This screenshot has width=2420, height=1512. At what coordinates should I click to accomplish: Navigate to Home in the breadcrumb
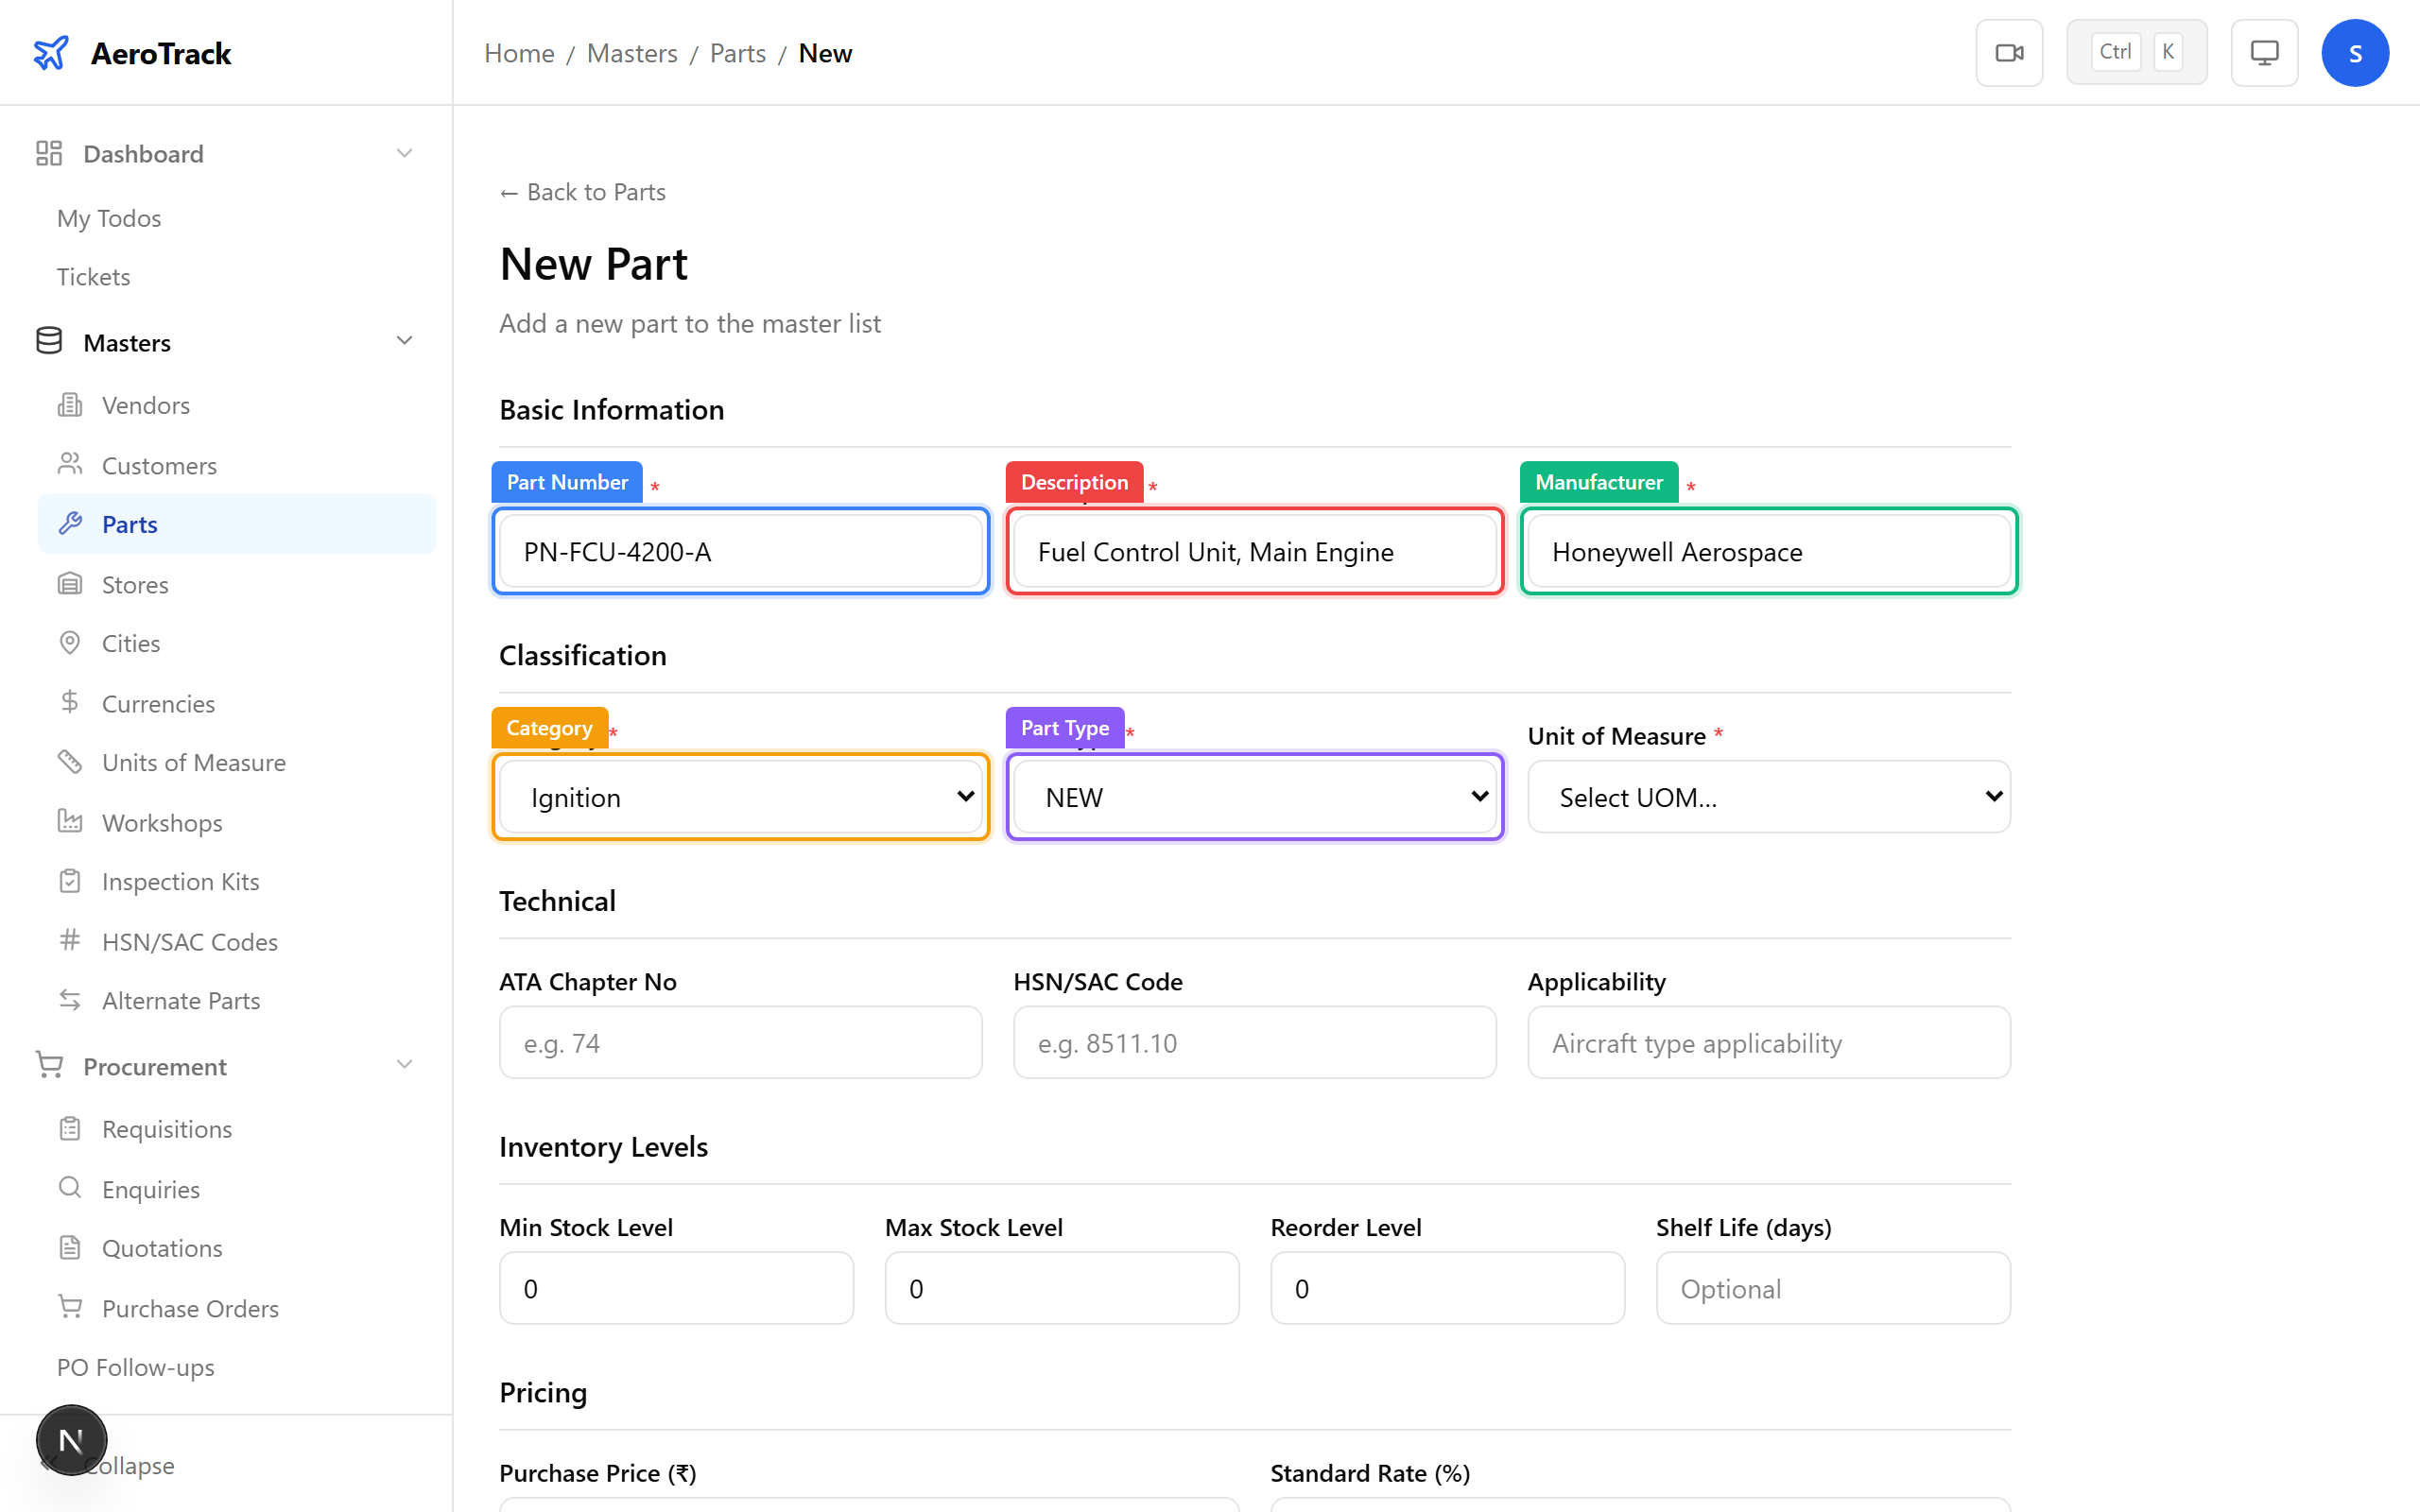click(x=518, y=53)
